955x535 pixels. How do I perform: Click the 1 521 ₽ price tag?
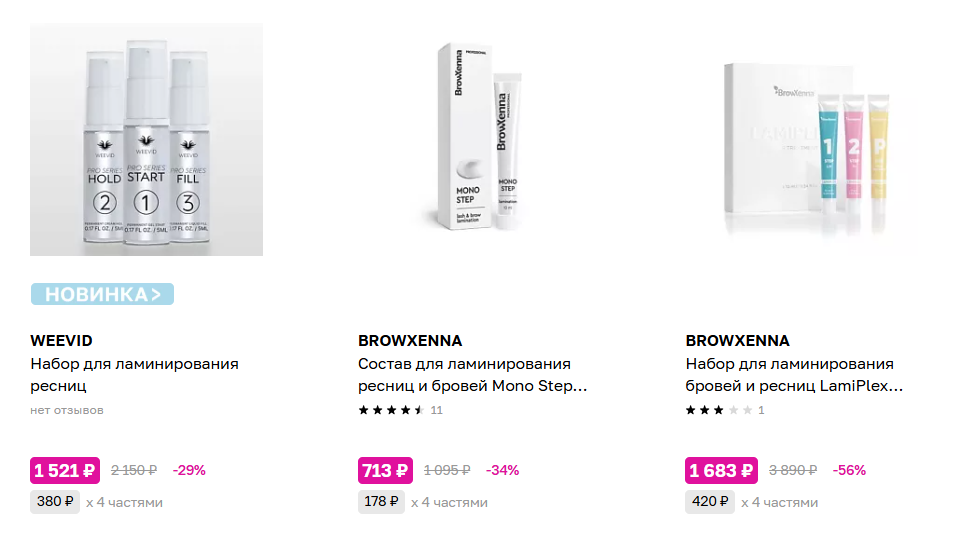65,470
